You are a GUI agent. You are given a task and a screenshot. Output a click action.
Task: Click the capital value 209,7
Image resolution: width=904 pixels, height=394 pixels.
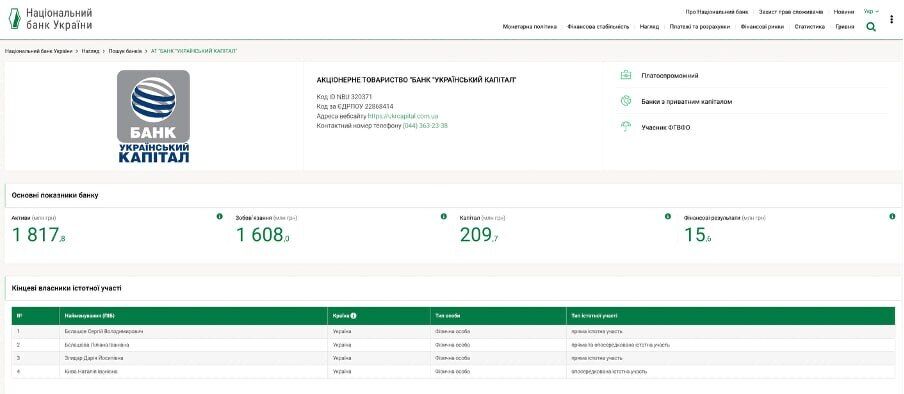479,235
